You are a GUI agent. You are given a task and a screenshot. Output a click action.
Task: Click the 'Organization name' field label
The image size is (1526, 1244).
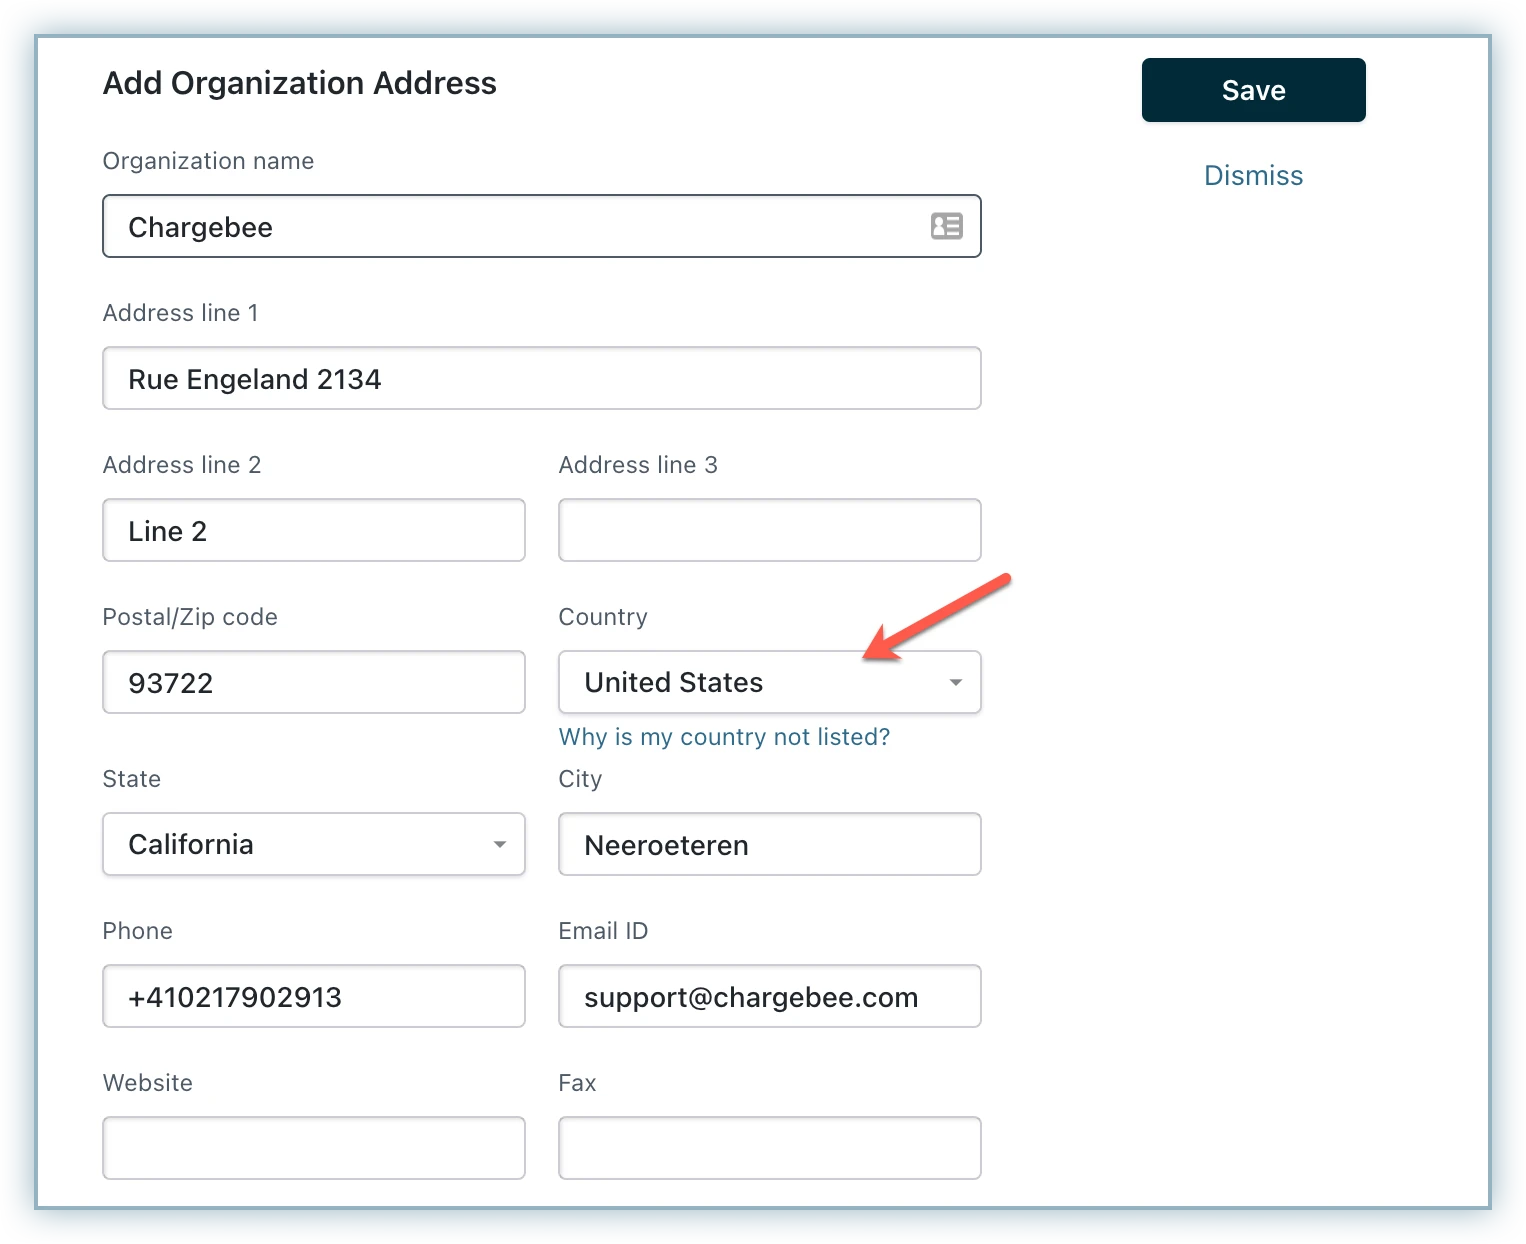208,161
